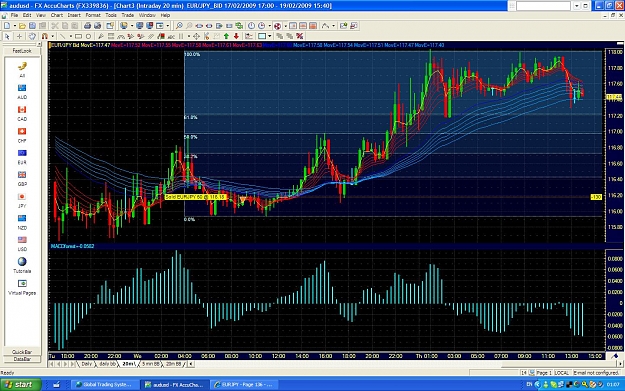Click the yellow Sold EUR/JPY order label

[196, 197]
